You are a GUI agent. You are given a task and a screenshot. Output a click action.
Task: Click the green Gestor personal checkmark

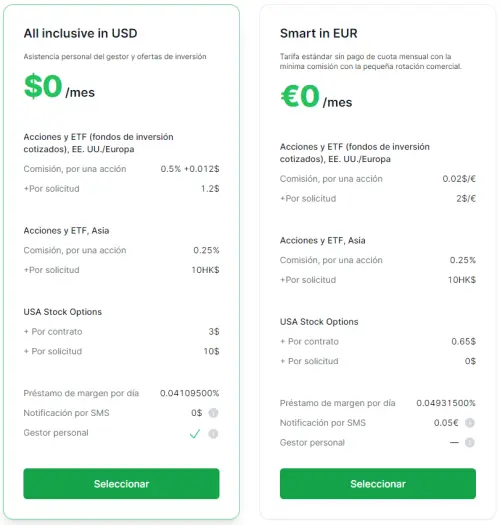pos(195,434)
